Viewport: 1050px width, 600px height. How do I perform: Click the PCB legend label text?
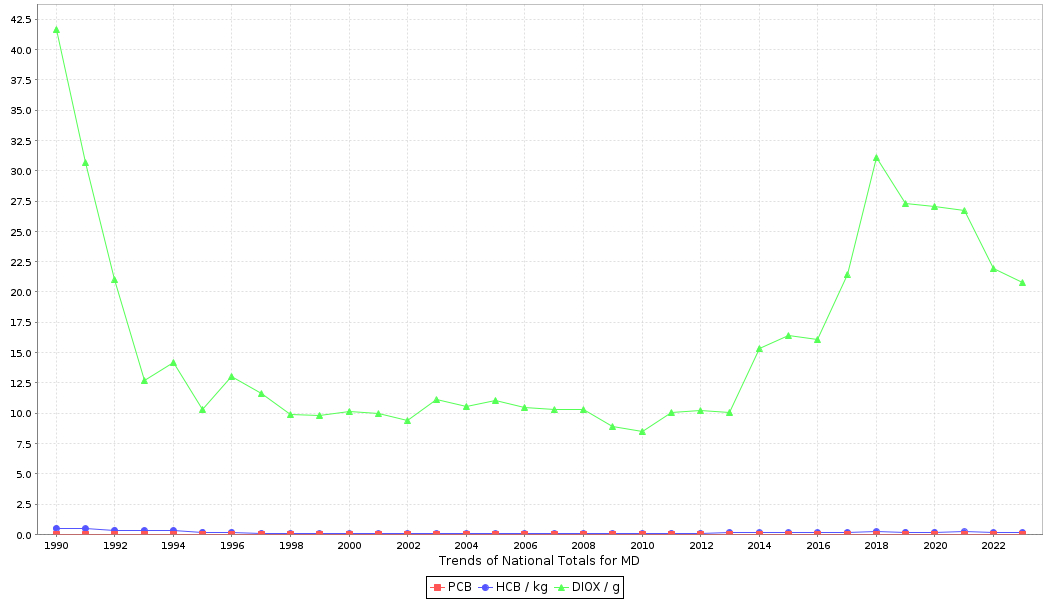(x=459, y=587)
